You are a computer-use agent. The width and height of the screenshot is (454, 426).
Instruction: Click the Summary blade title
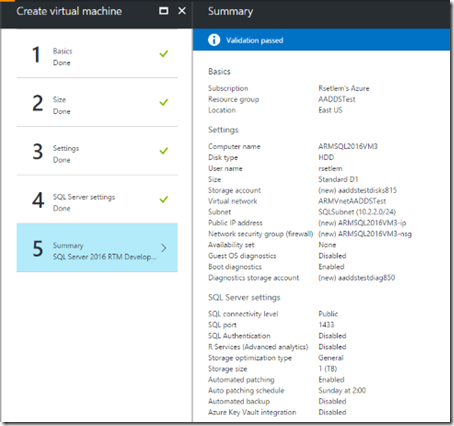pos(230,11)
